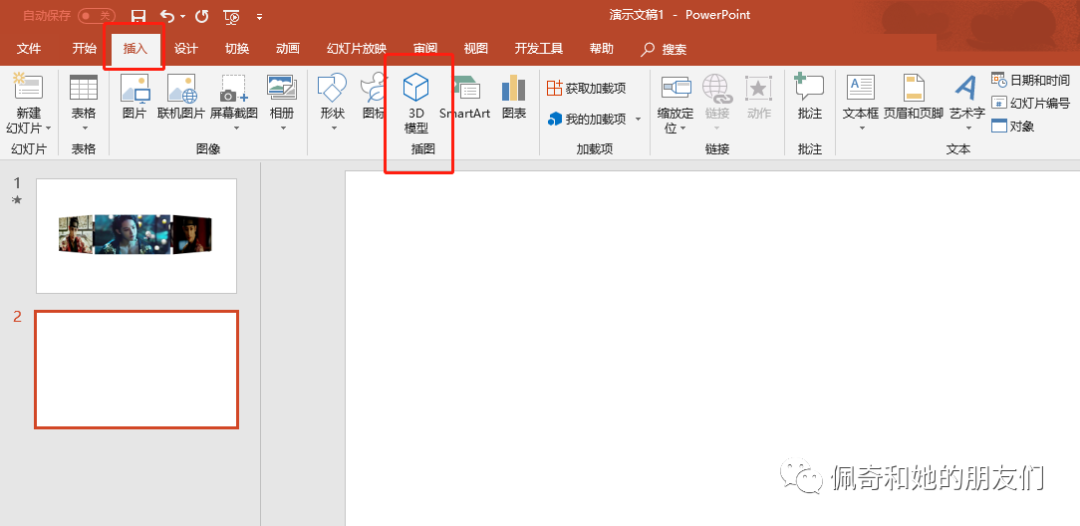The image size is (1080, 526).
Task: Switch to the 插入 tab
Action: coord(135,49)
